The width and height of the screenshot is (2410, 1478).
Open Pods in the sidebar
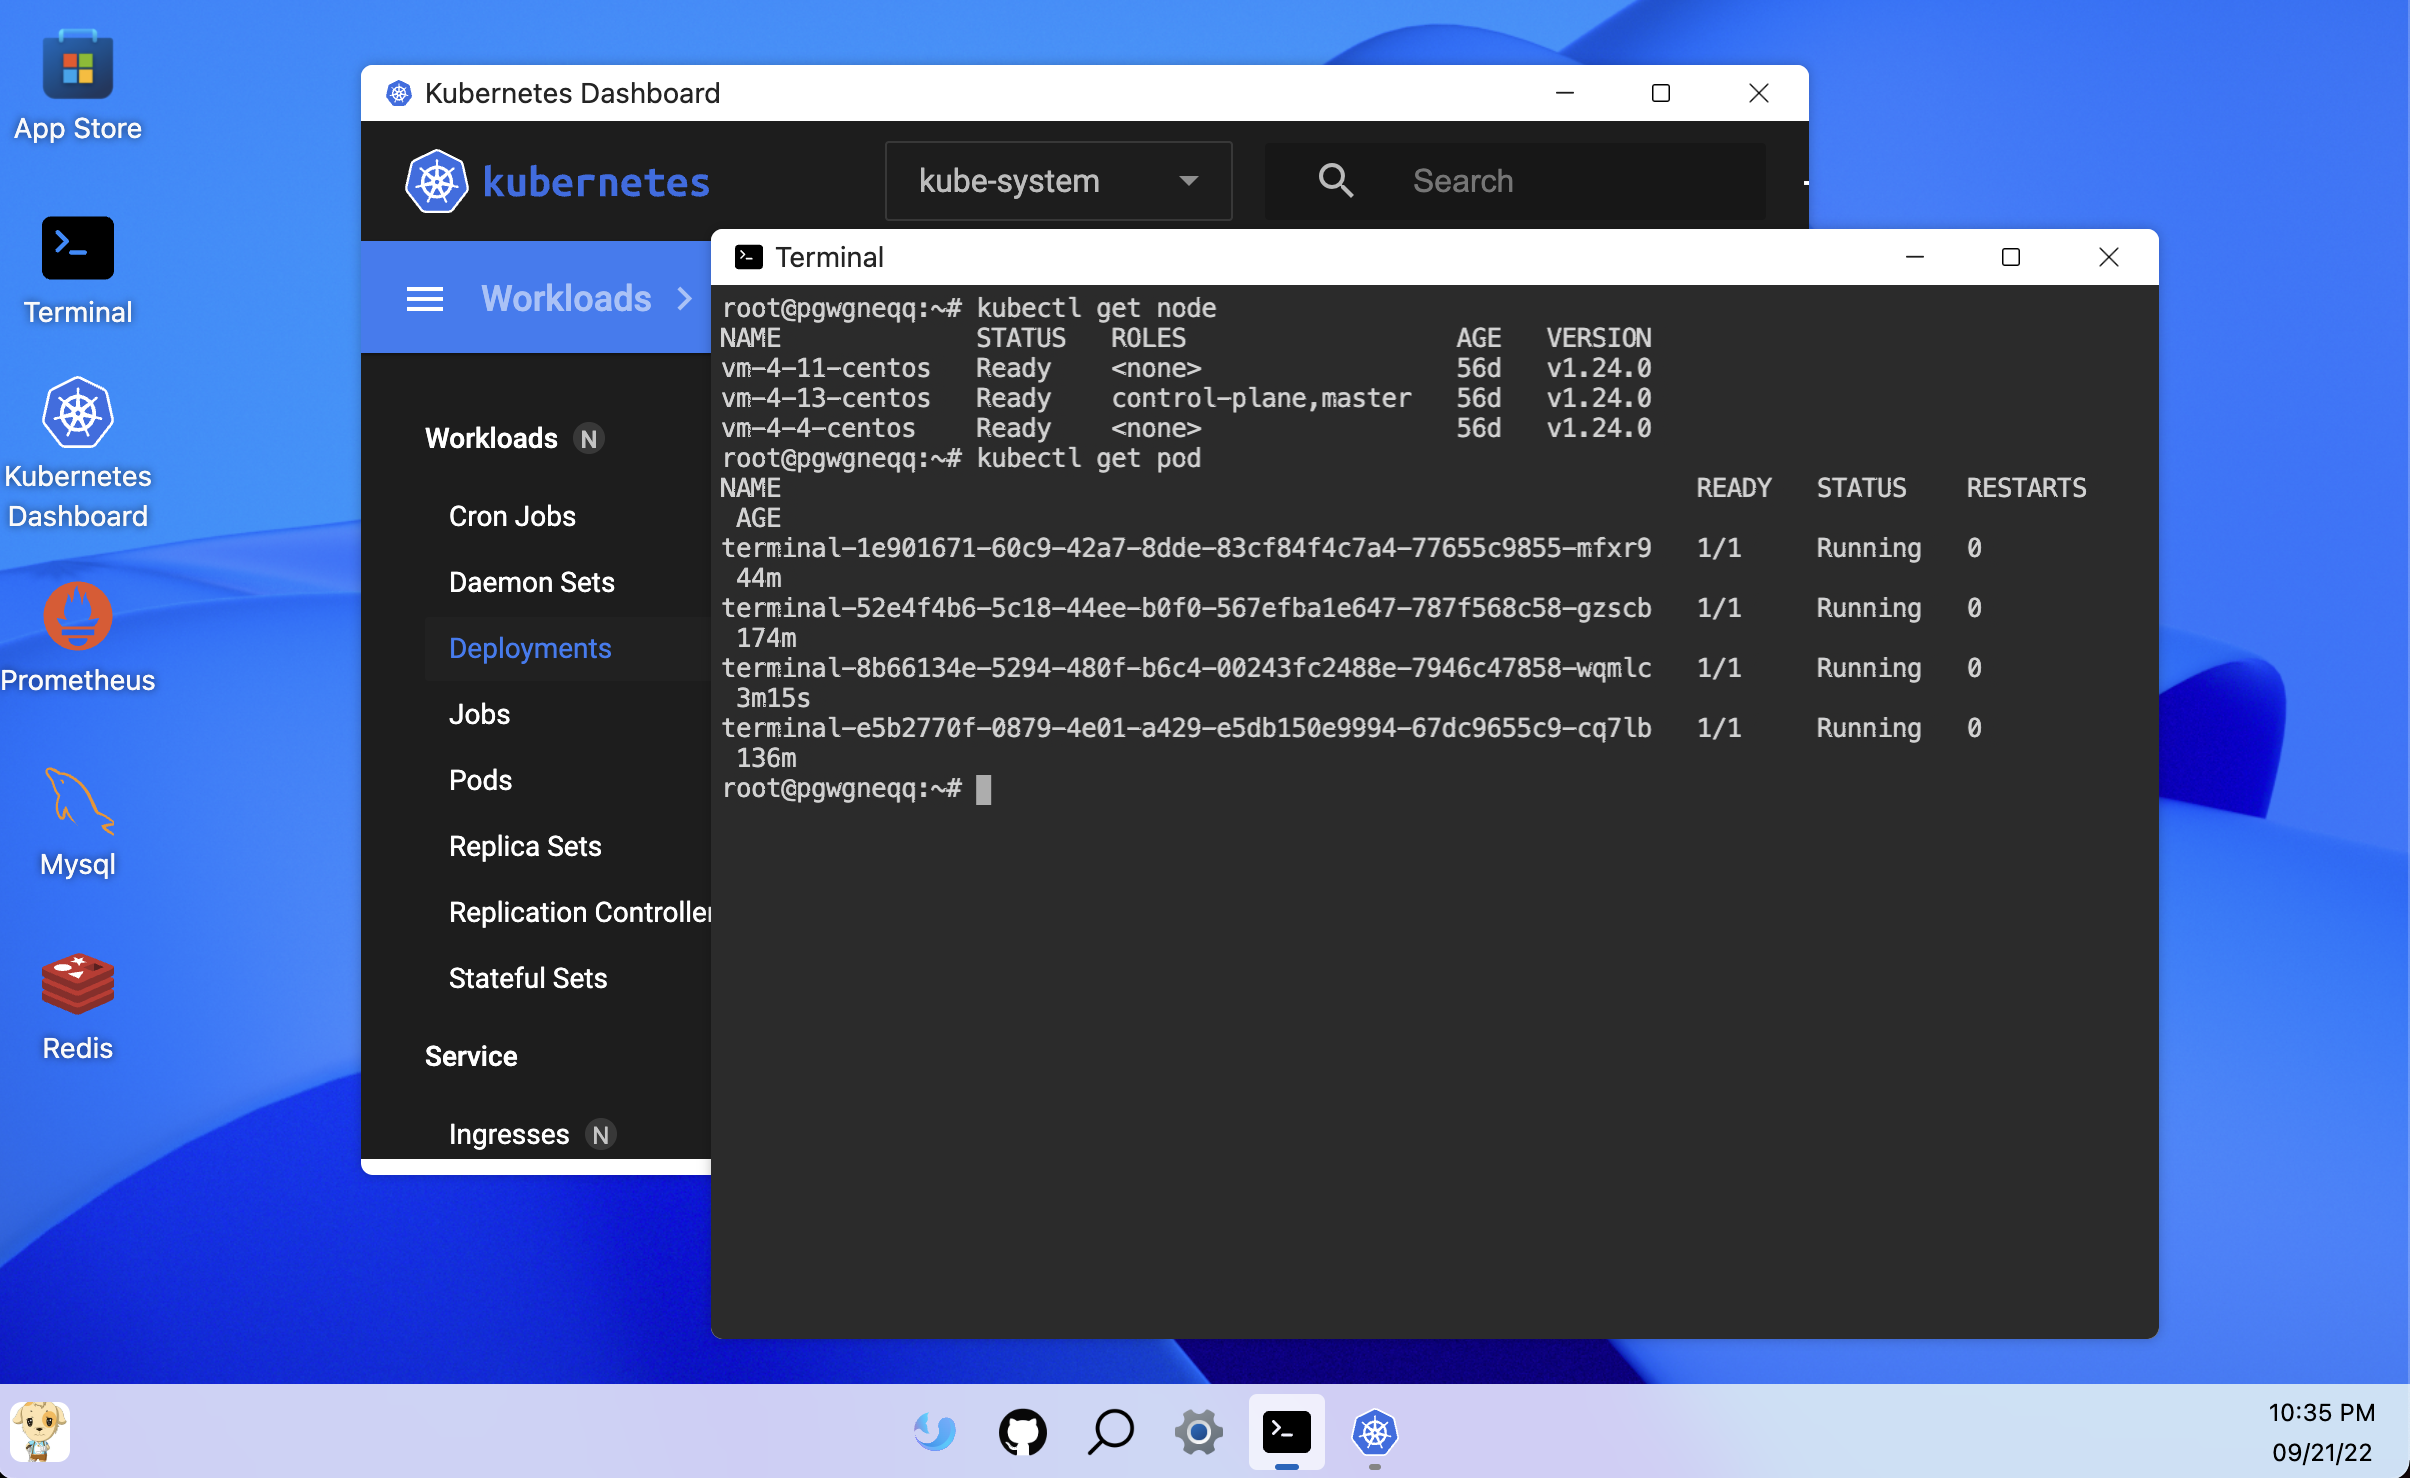coord(480,780)
